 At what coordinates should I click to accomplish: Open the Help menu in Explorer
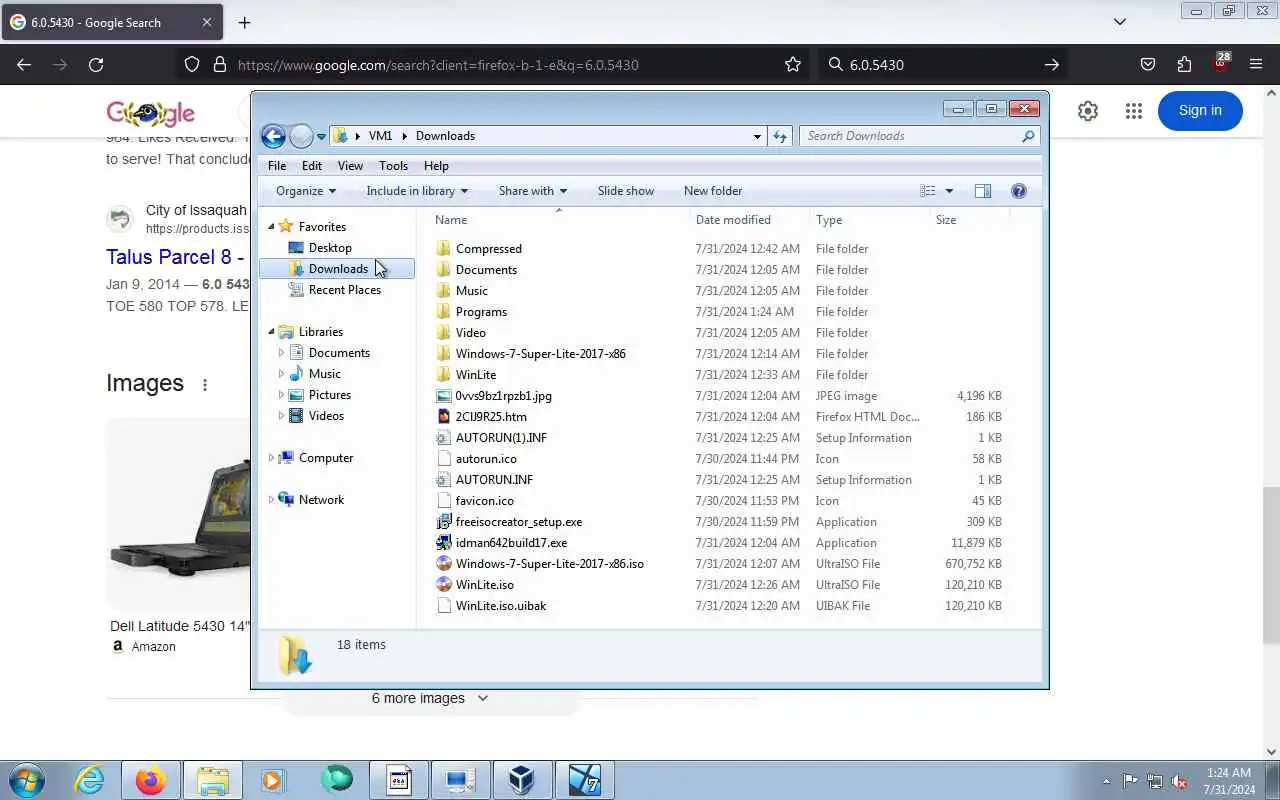(436, 166)
